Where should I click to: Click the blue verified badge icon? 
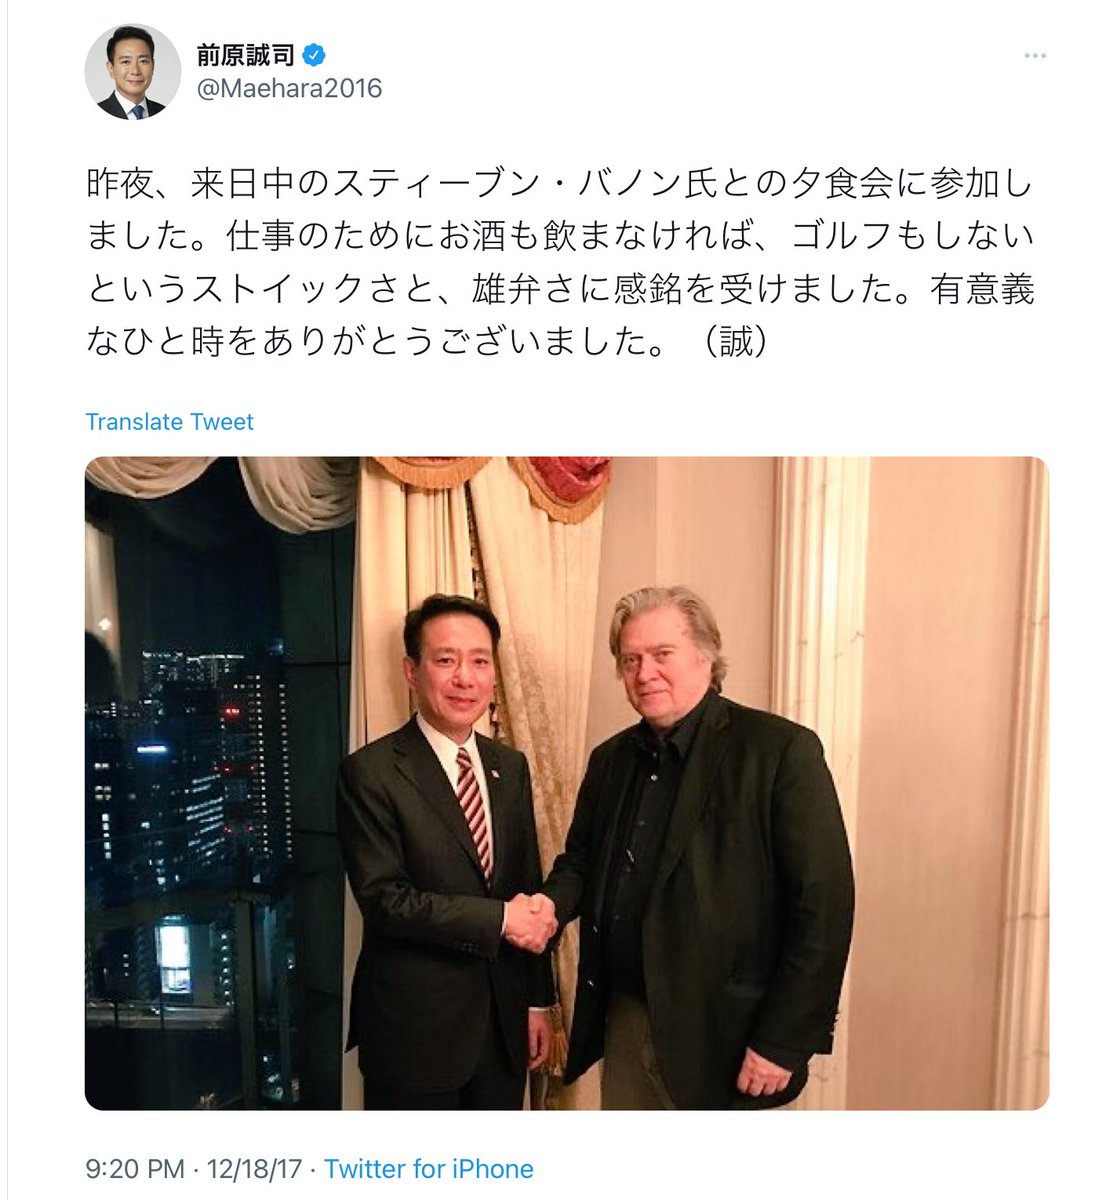click(x=315, y=54)
